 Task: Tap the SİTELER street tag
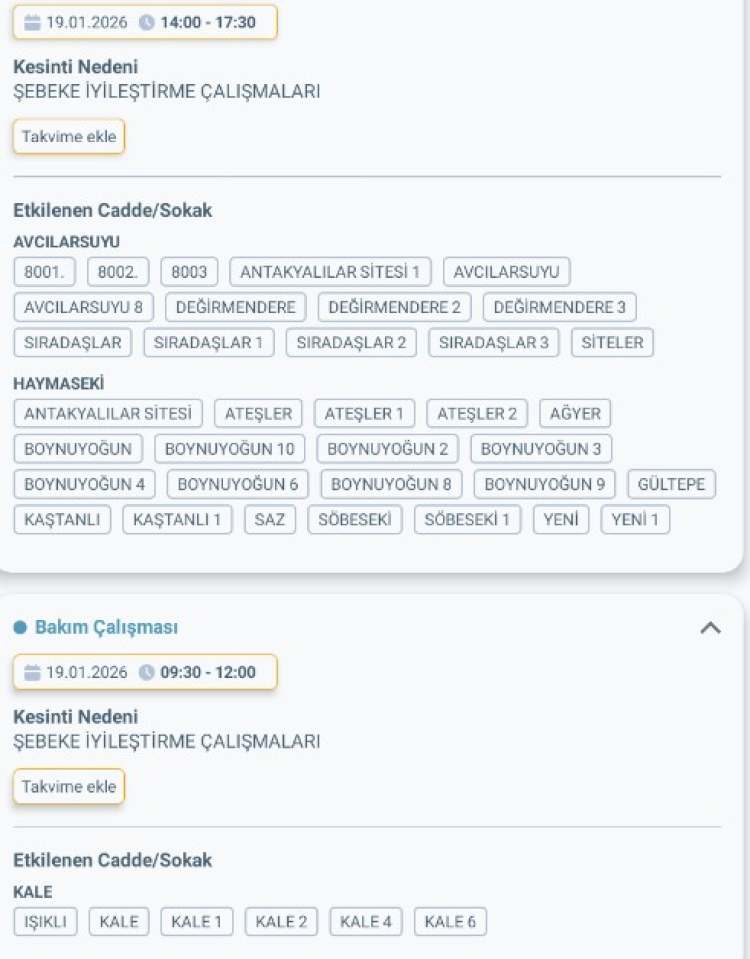tap(612, 343)
